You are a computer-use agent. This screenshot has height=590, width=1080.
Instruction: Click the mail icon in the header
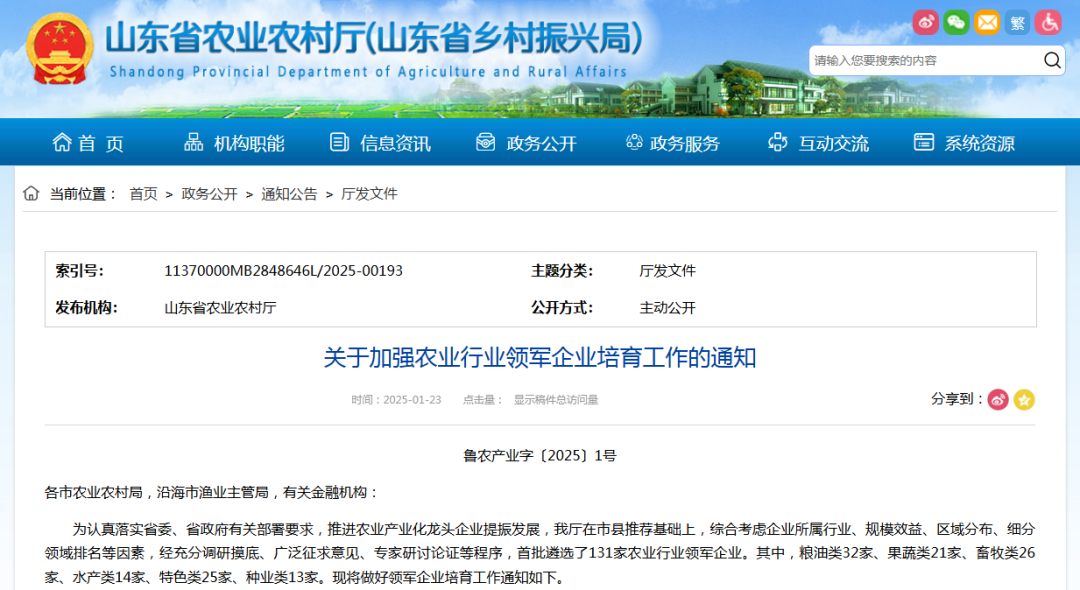(988, 22)
